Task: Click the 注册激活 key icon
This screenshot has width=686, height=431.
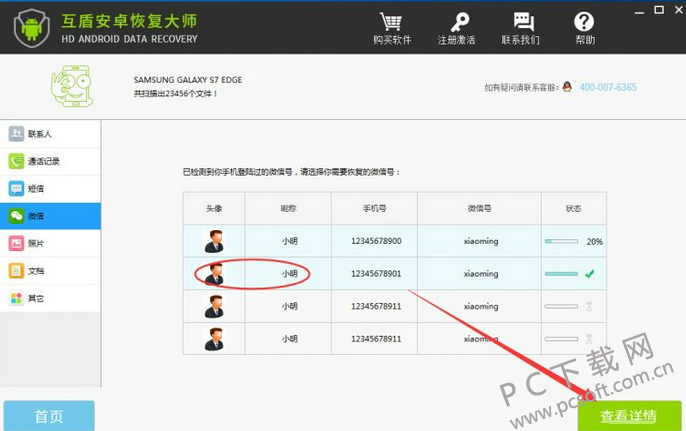Action: tap(459, 22)
